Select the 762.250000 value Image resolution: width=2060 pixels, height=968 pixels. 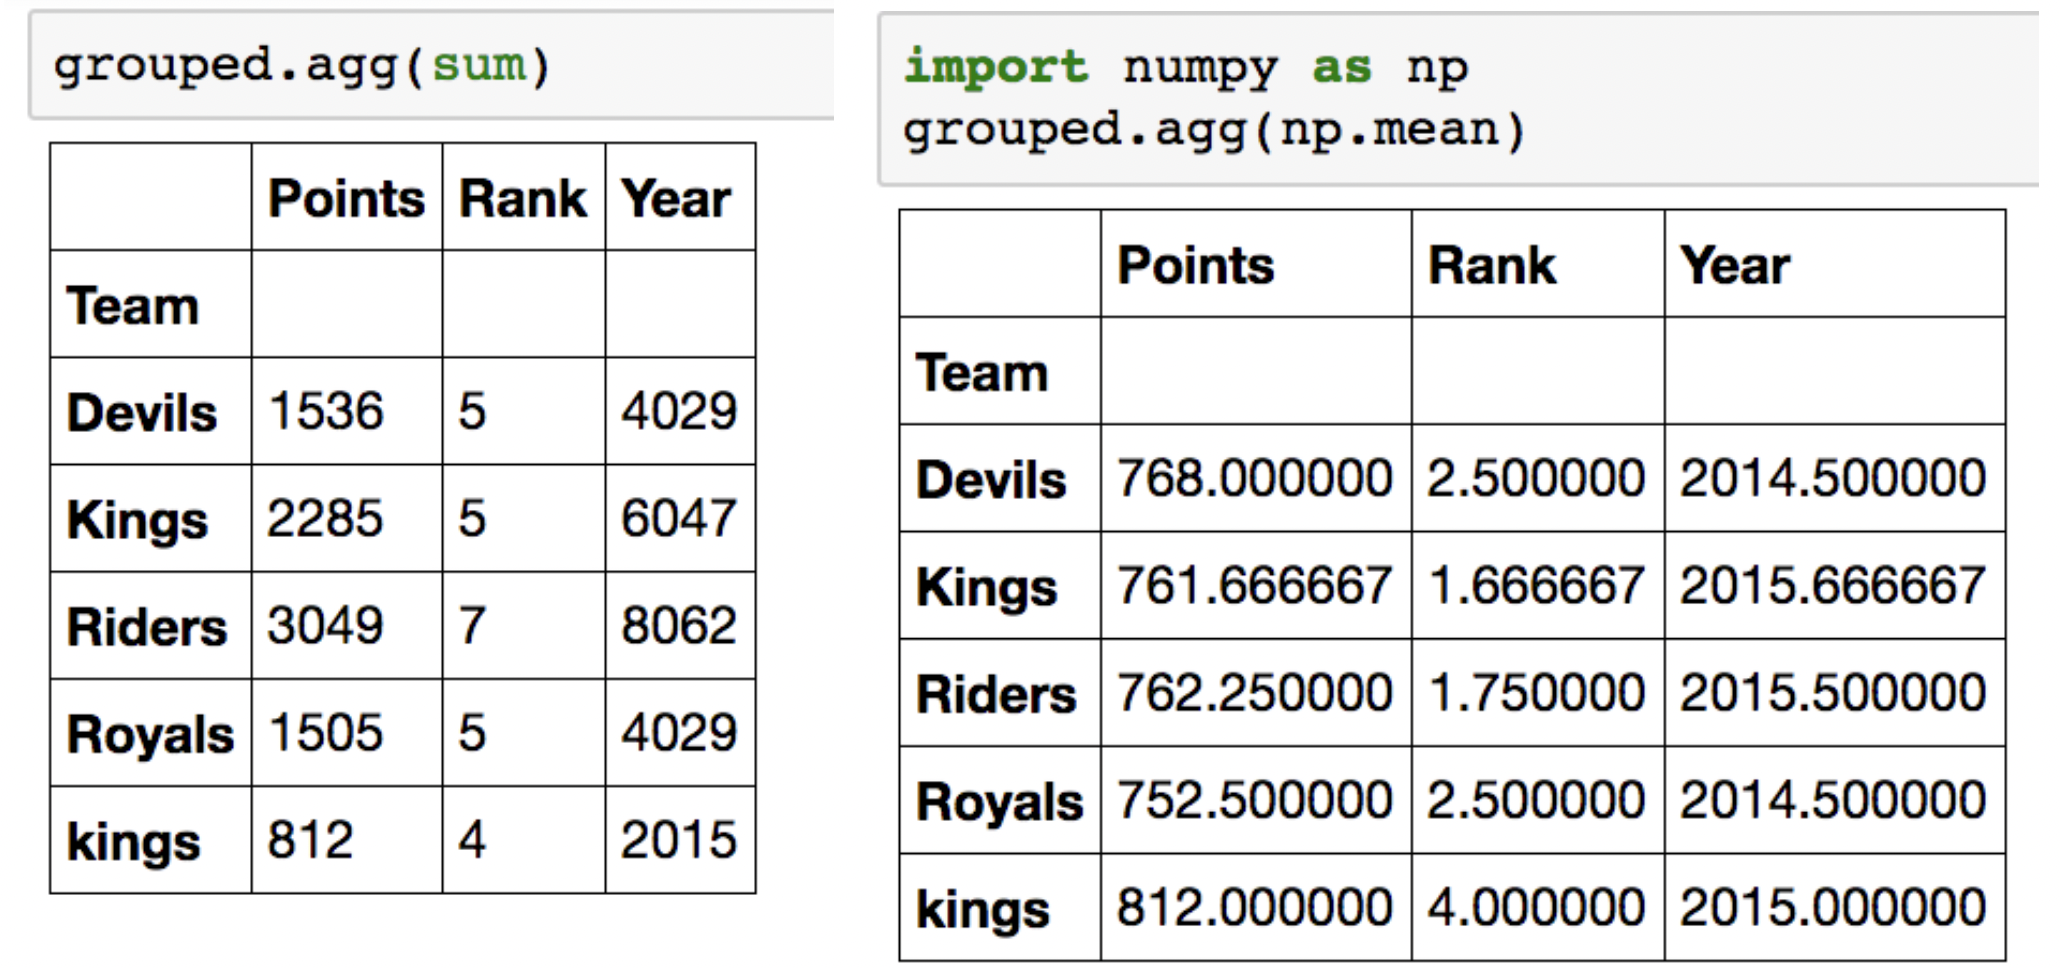click(x=1255, y=693)
